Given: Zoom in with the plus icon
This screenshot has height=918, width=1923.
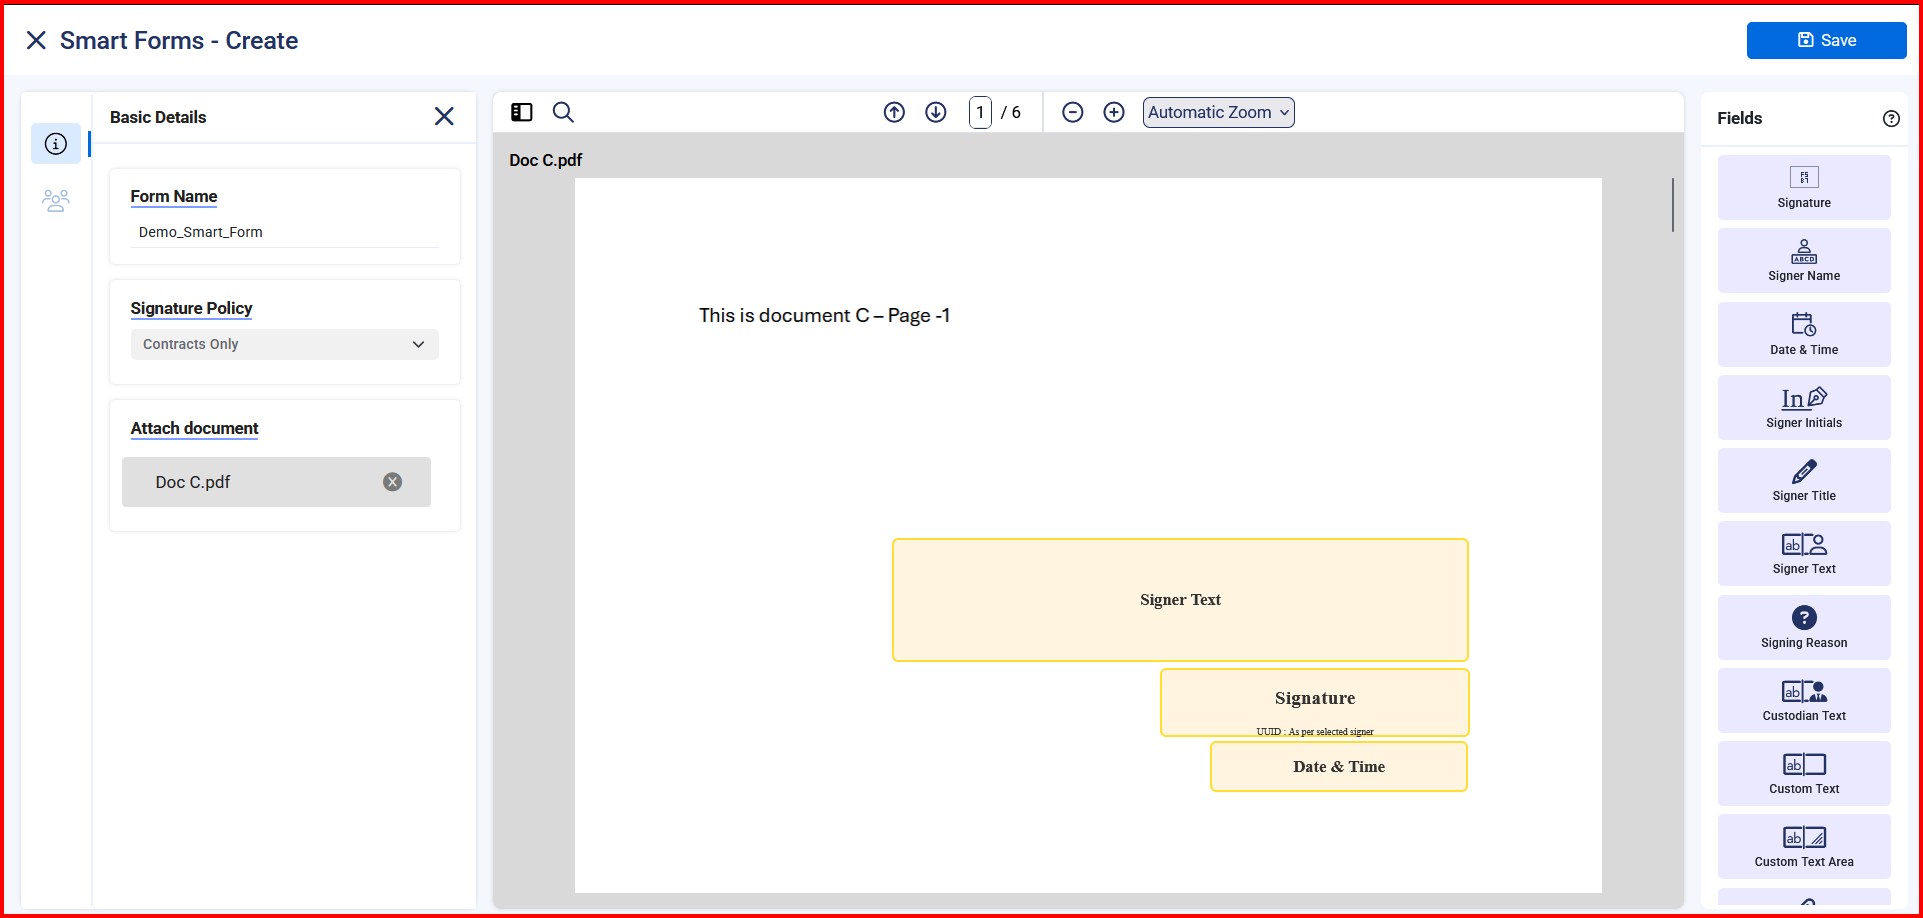Looking at the screenshot, I should (x=1114, y=112).
